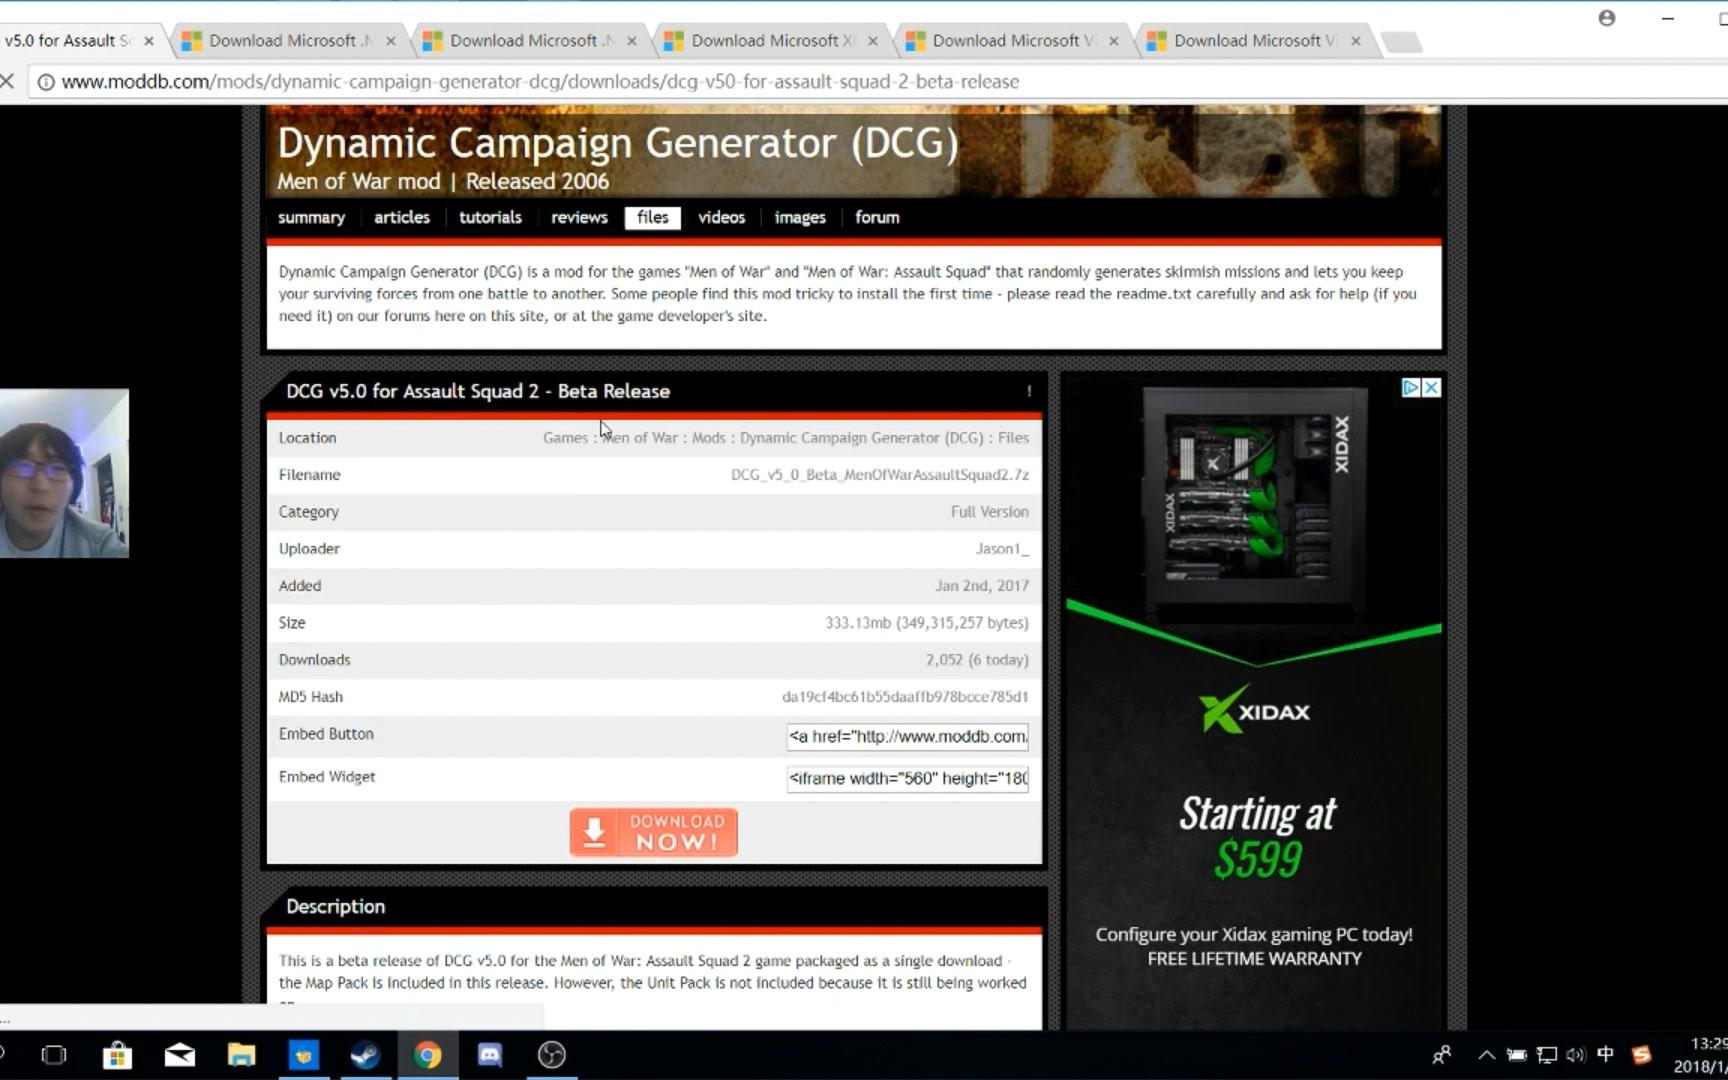1728x1080 pixels.
Task: Visit the forum section
Action: point(877,218)
